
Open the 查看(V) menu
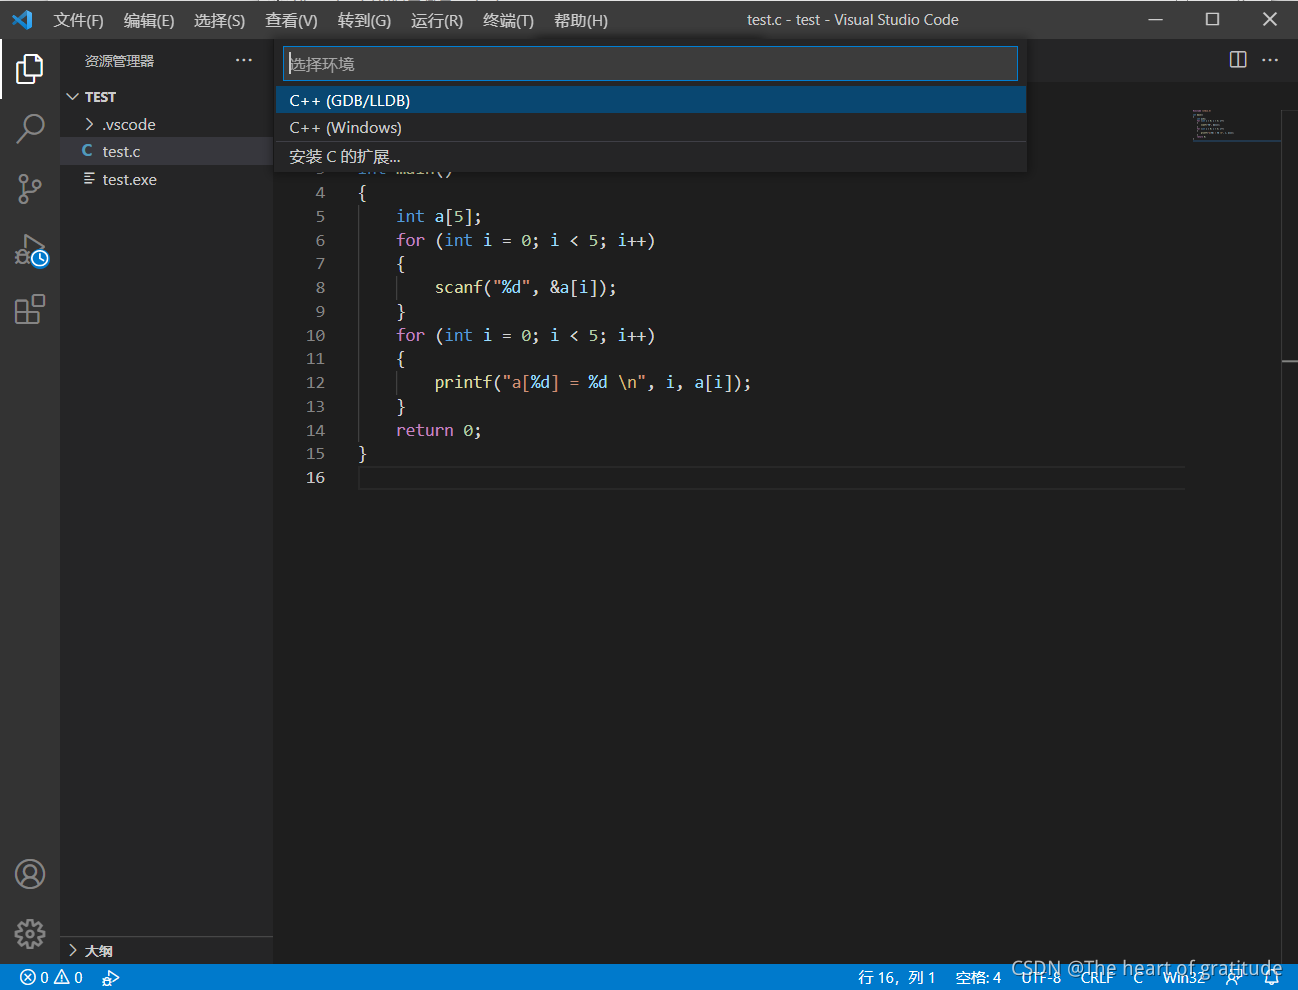(291, 20)
